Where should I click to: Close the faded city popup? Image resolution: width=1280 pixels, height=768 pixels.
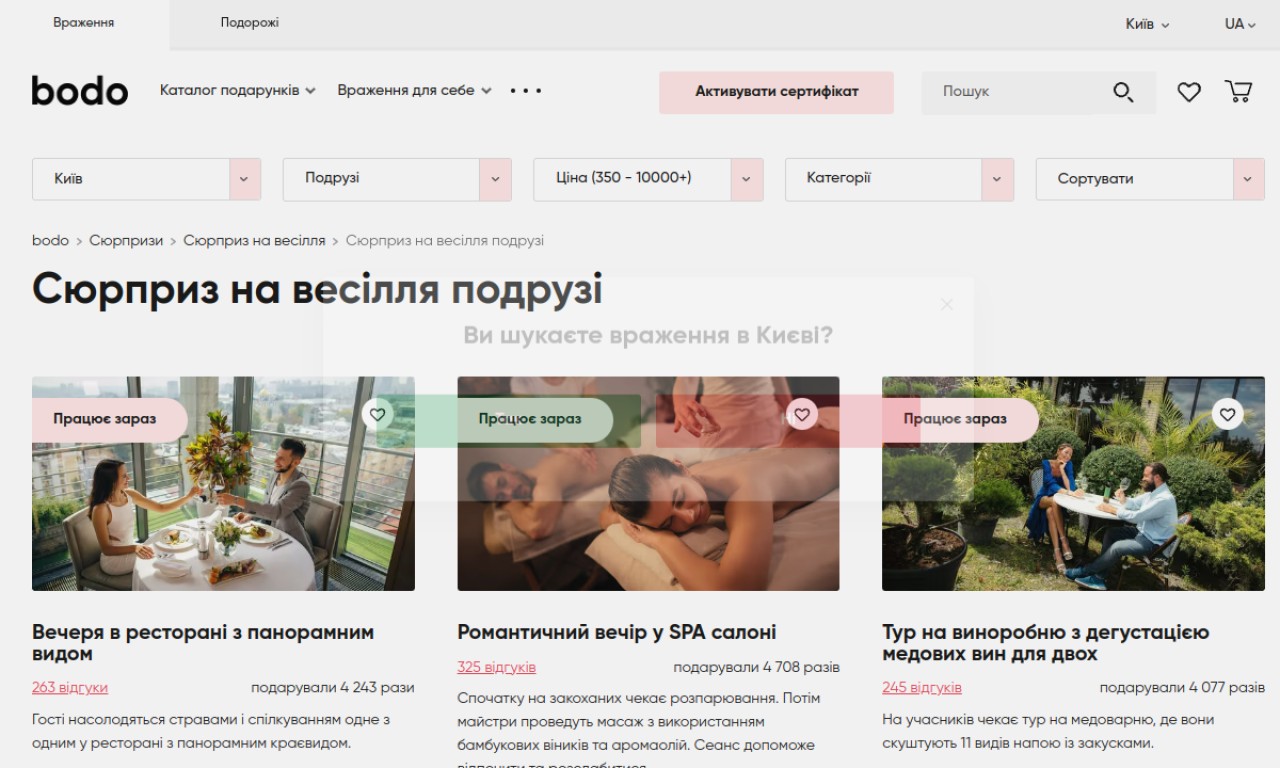pos(946,304)
